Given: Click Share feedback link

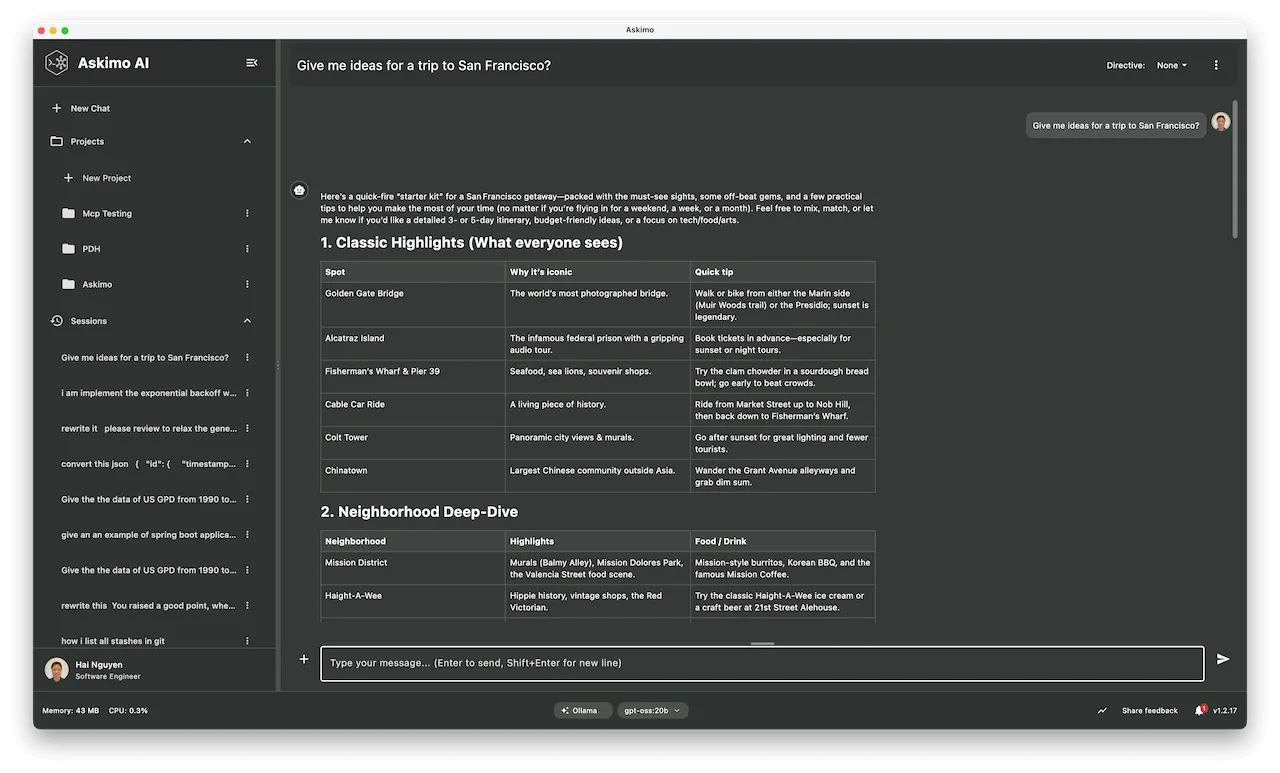Looking at the screenshot, I should (1149, 711).
